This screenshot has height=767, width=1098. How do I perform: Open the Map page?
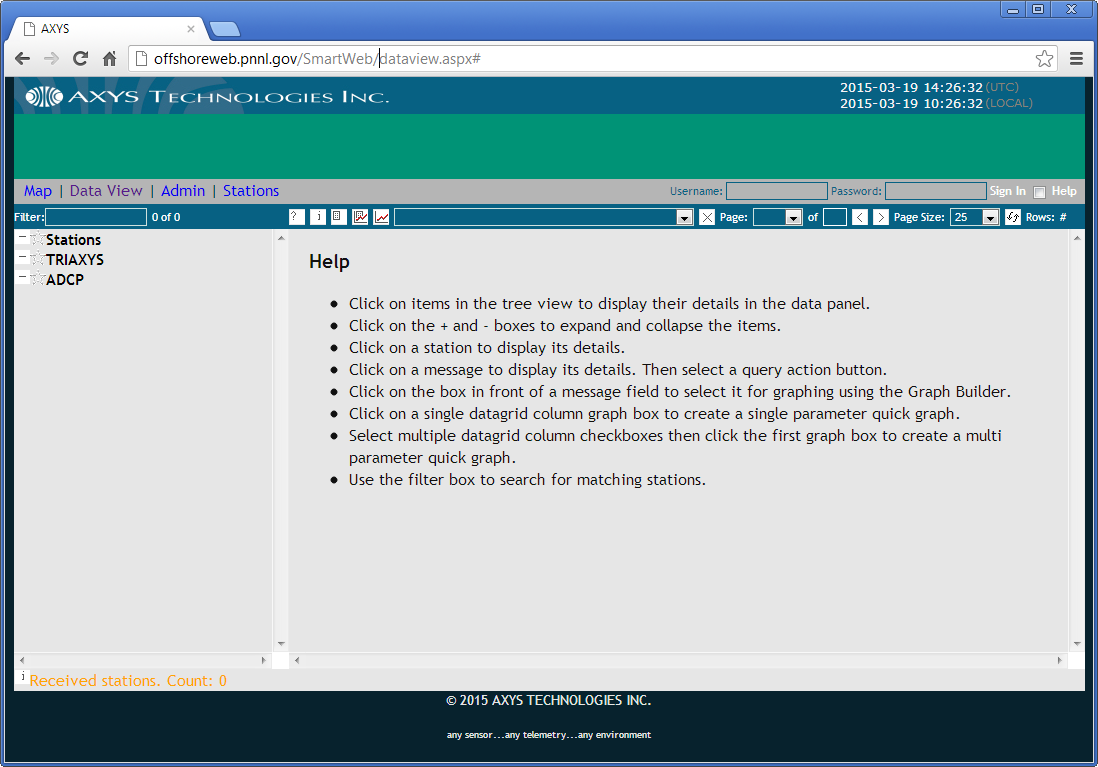coord(38,191)
